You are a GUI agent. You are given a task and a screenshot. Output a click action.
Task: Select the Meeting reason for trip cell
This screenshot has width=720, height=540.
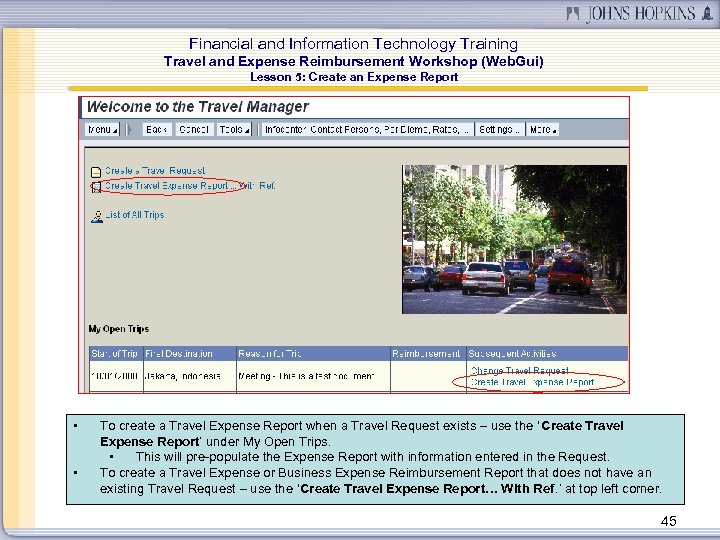[x=313, y=376]
